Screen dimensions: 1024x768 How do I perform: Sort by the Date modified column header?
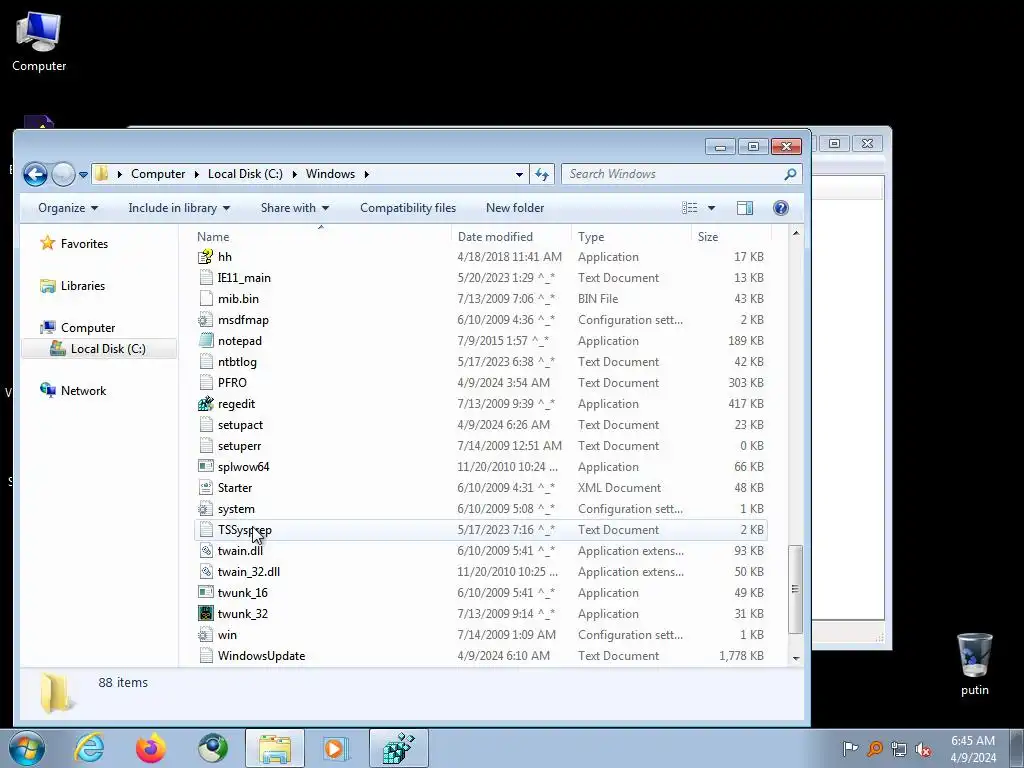(x=511, y=236)
